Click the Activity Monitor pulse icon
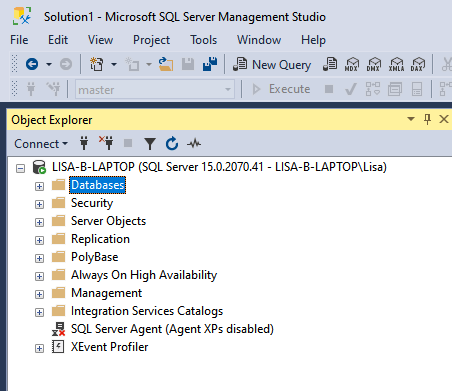Viewport: 452px width, 391px height. 194,144
